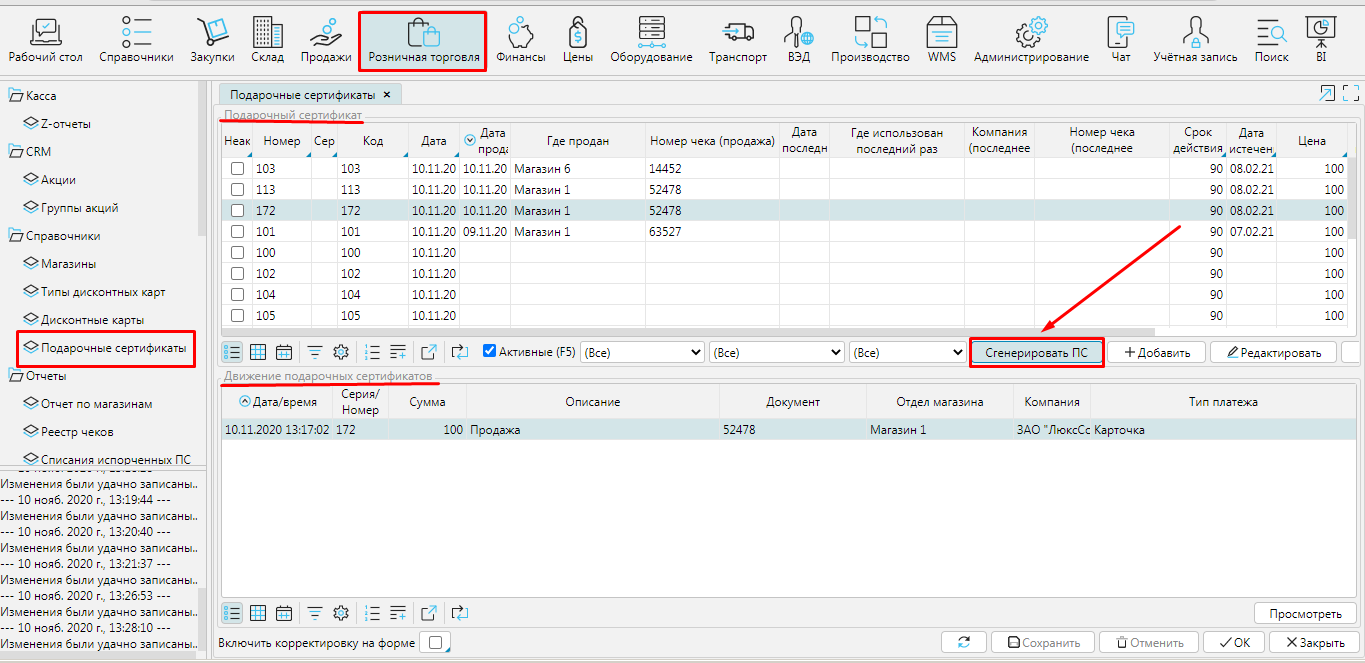Open the WMS module icon
The width and height of the screenshot is (1365, 663).
click(941, 40)
